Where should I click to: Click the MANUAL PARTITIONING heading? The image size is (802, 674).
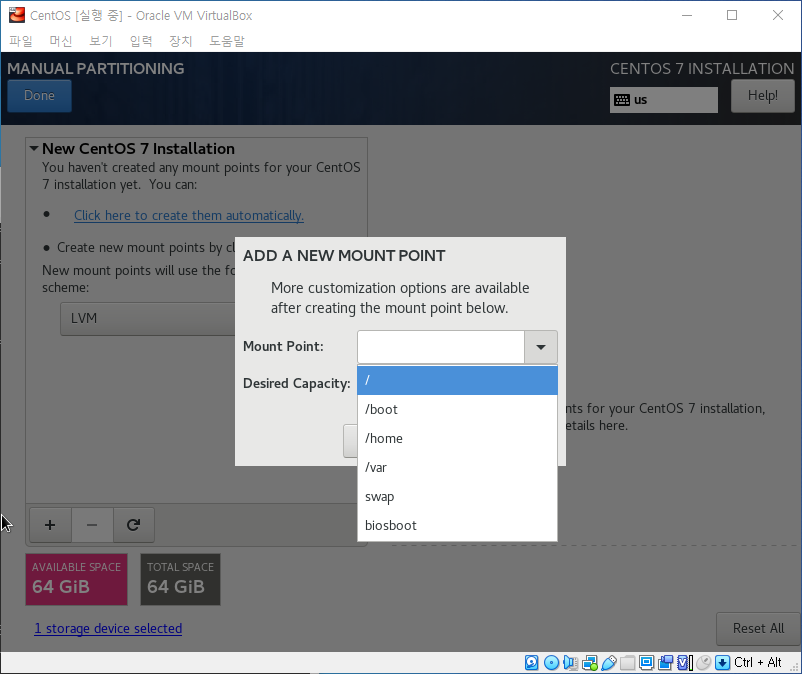pyautogui.click(x=96, y=69)
